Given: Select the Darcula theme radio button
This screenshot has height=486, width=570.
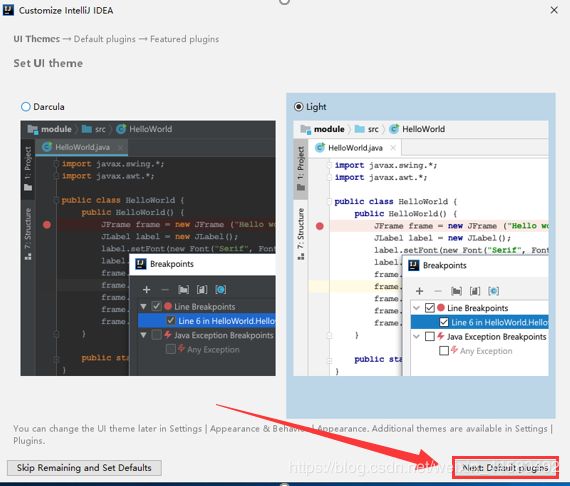Looking at the screenshot, I should (x=25, y=107).
